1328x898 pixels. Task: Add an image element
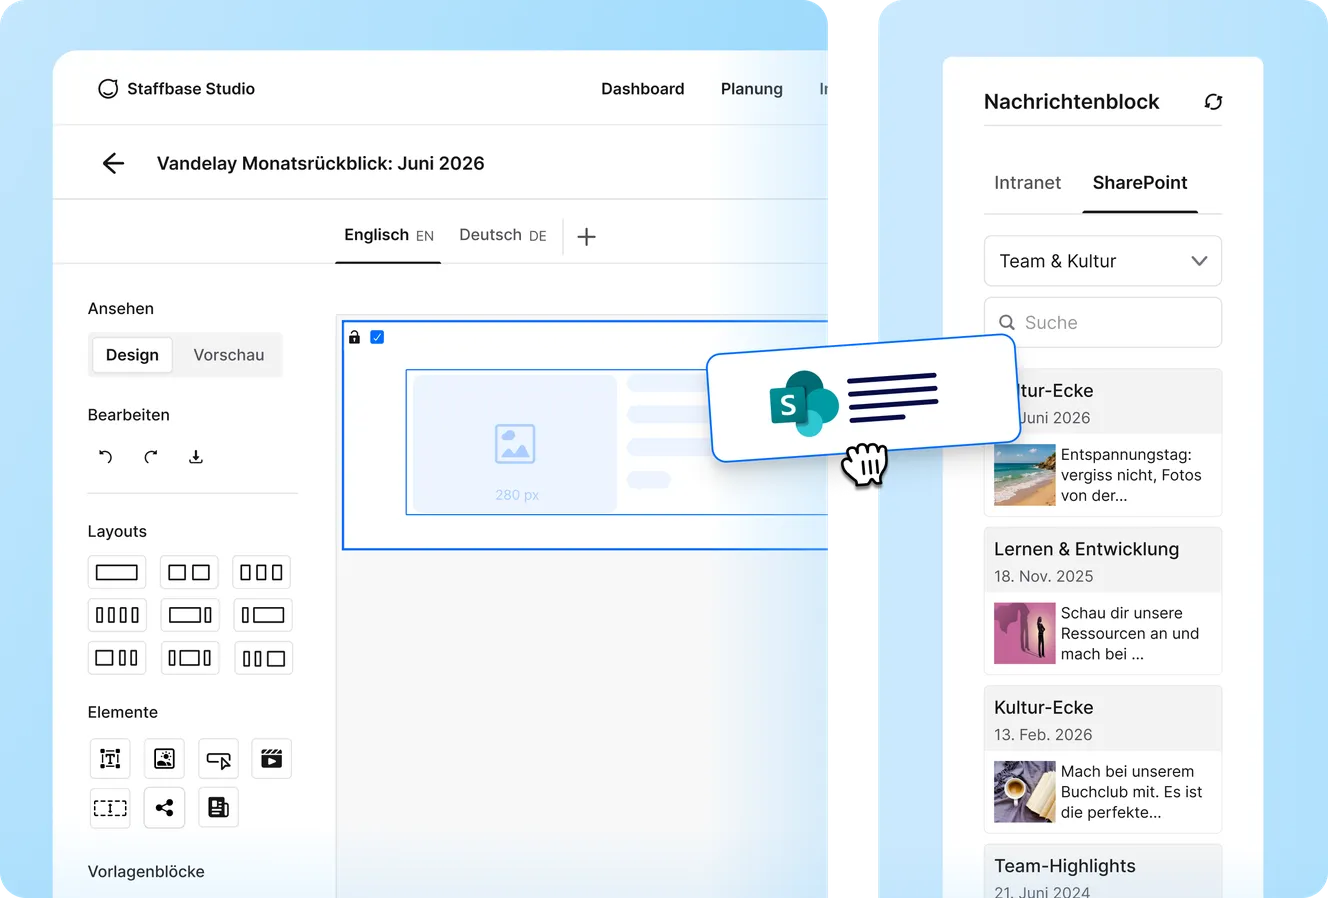(164, 759)
